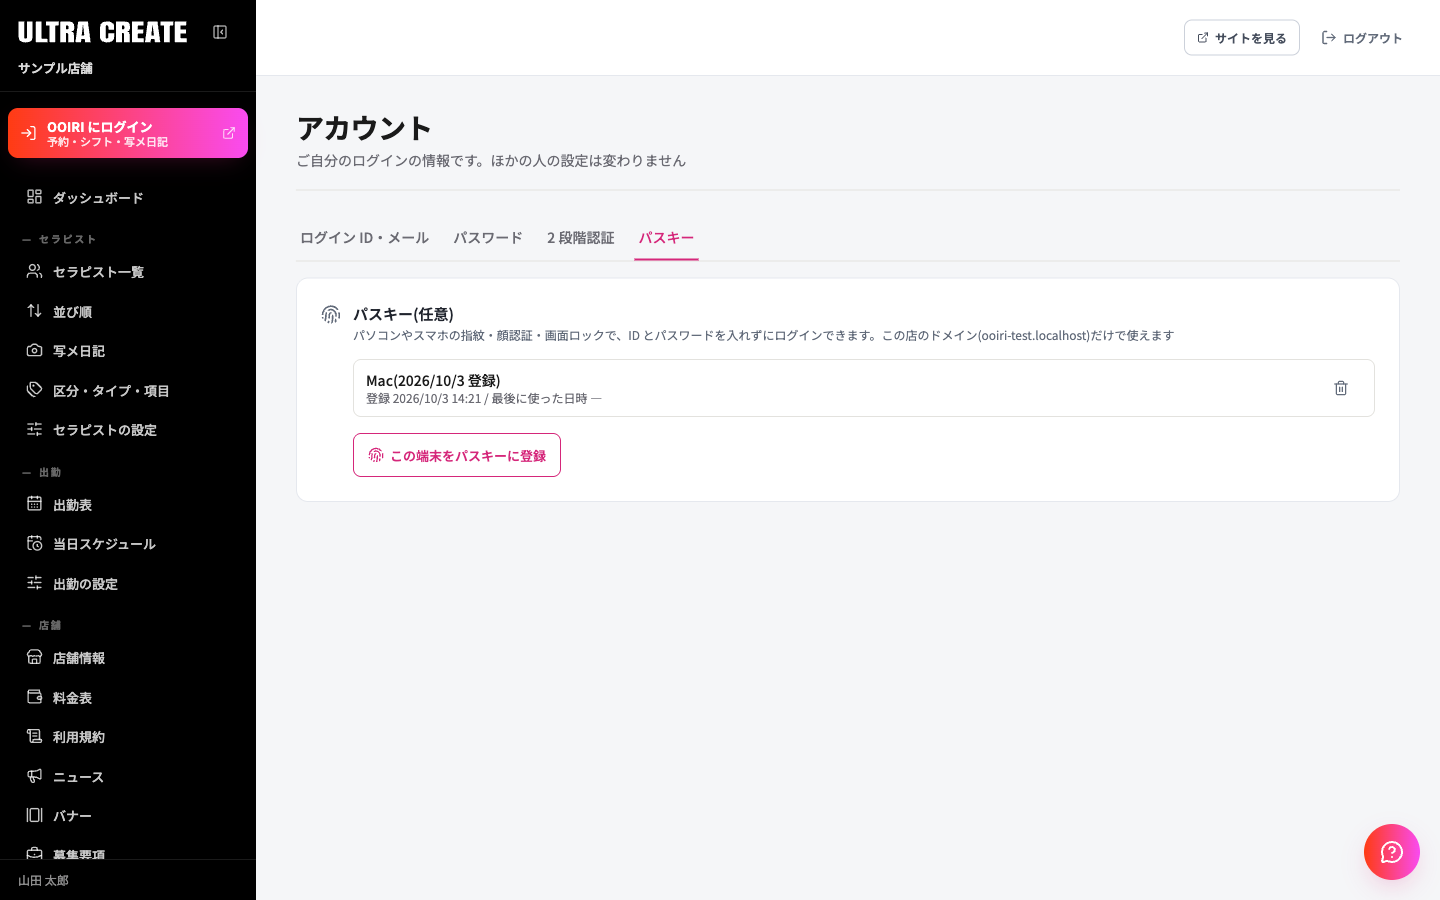Switch to the 2 段階認証 tab
This screenshot has width=1440, height=900.
581,238
